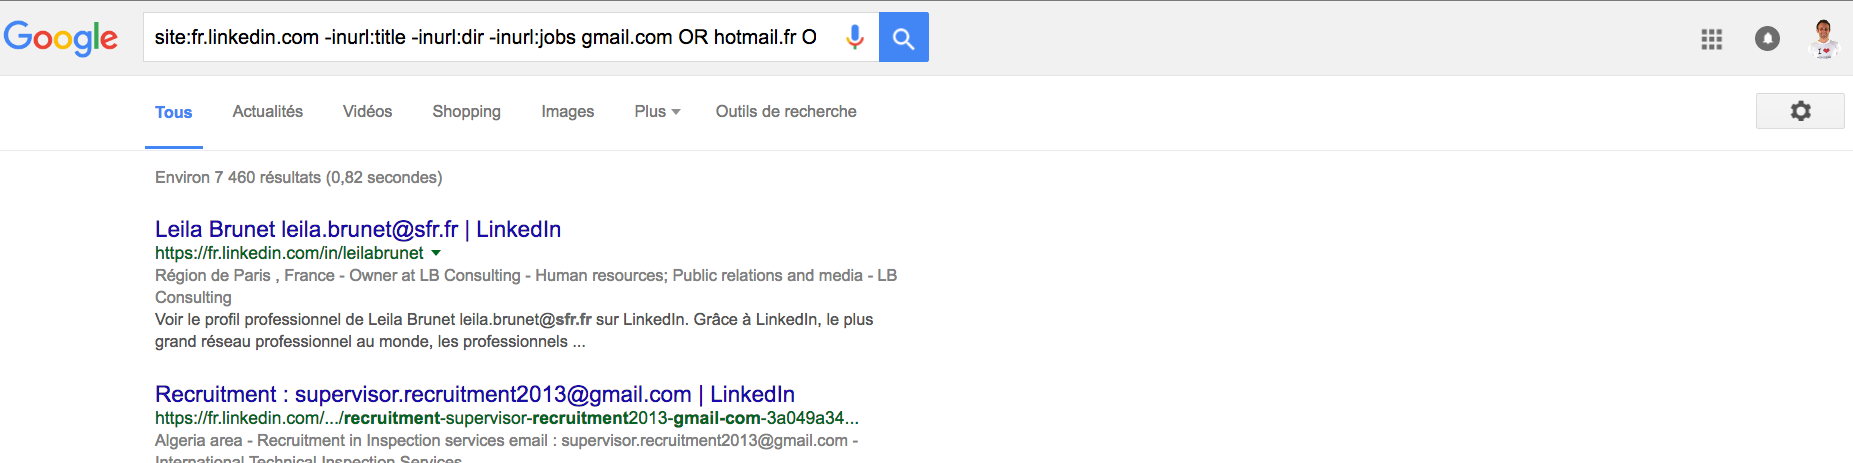
Task: Open the Shopping tab
Action: 466,112
